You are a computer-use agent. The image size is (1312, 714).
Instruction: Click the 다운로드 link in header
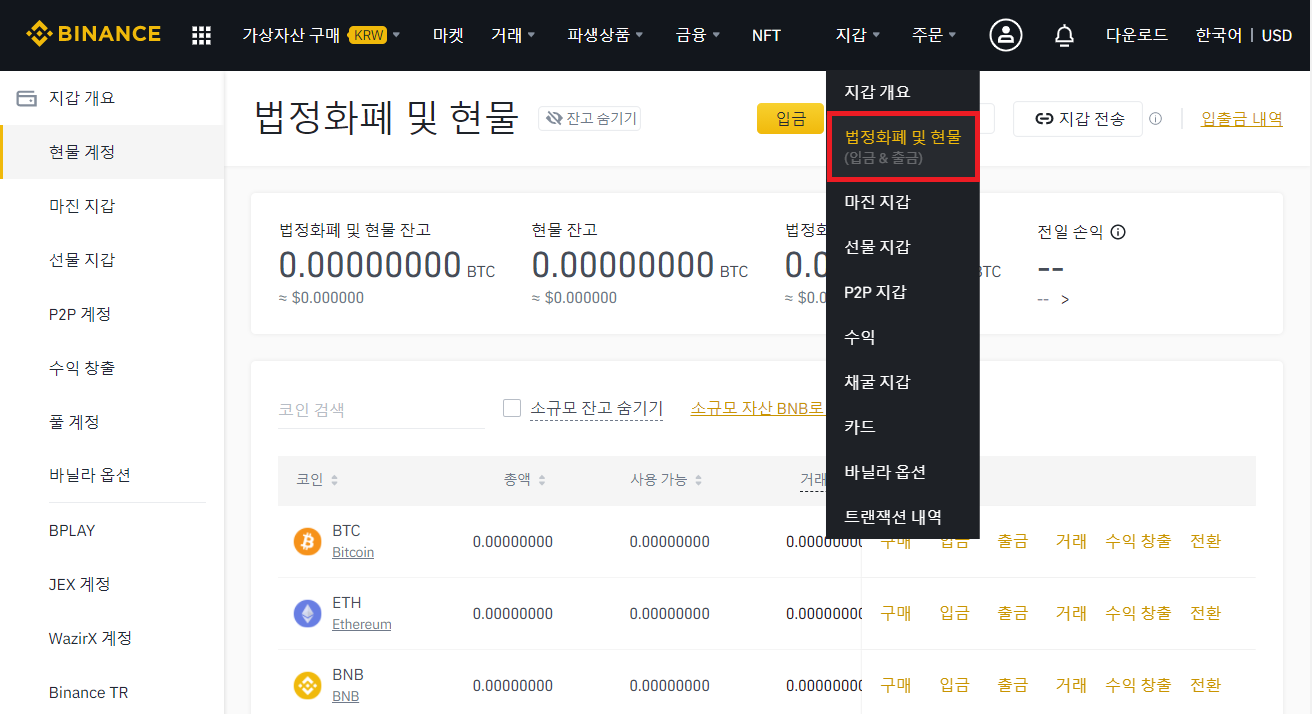pos(1137,35)
